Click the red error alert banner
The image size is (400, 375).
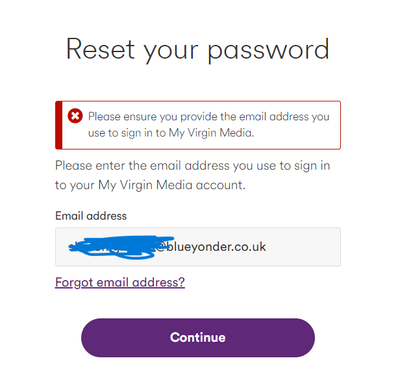point(198,125)
